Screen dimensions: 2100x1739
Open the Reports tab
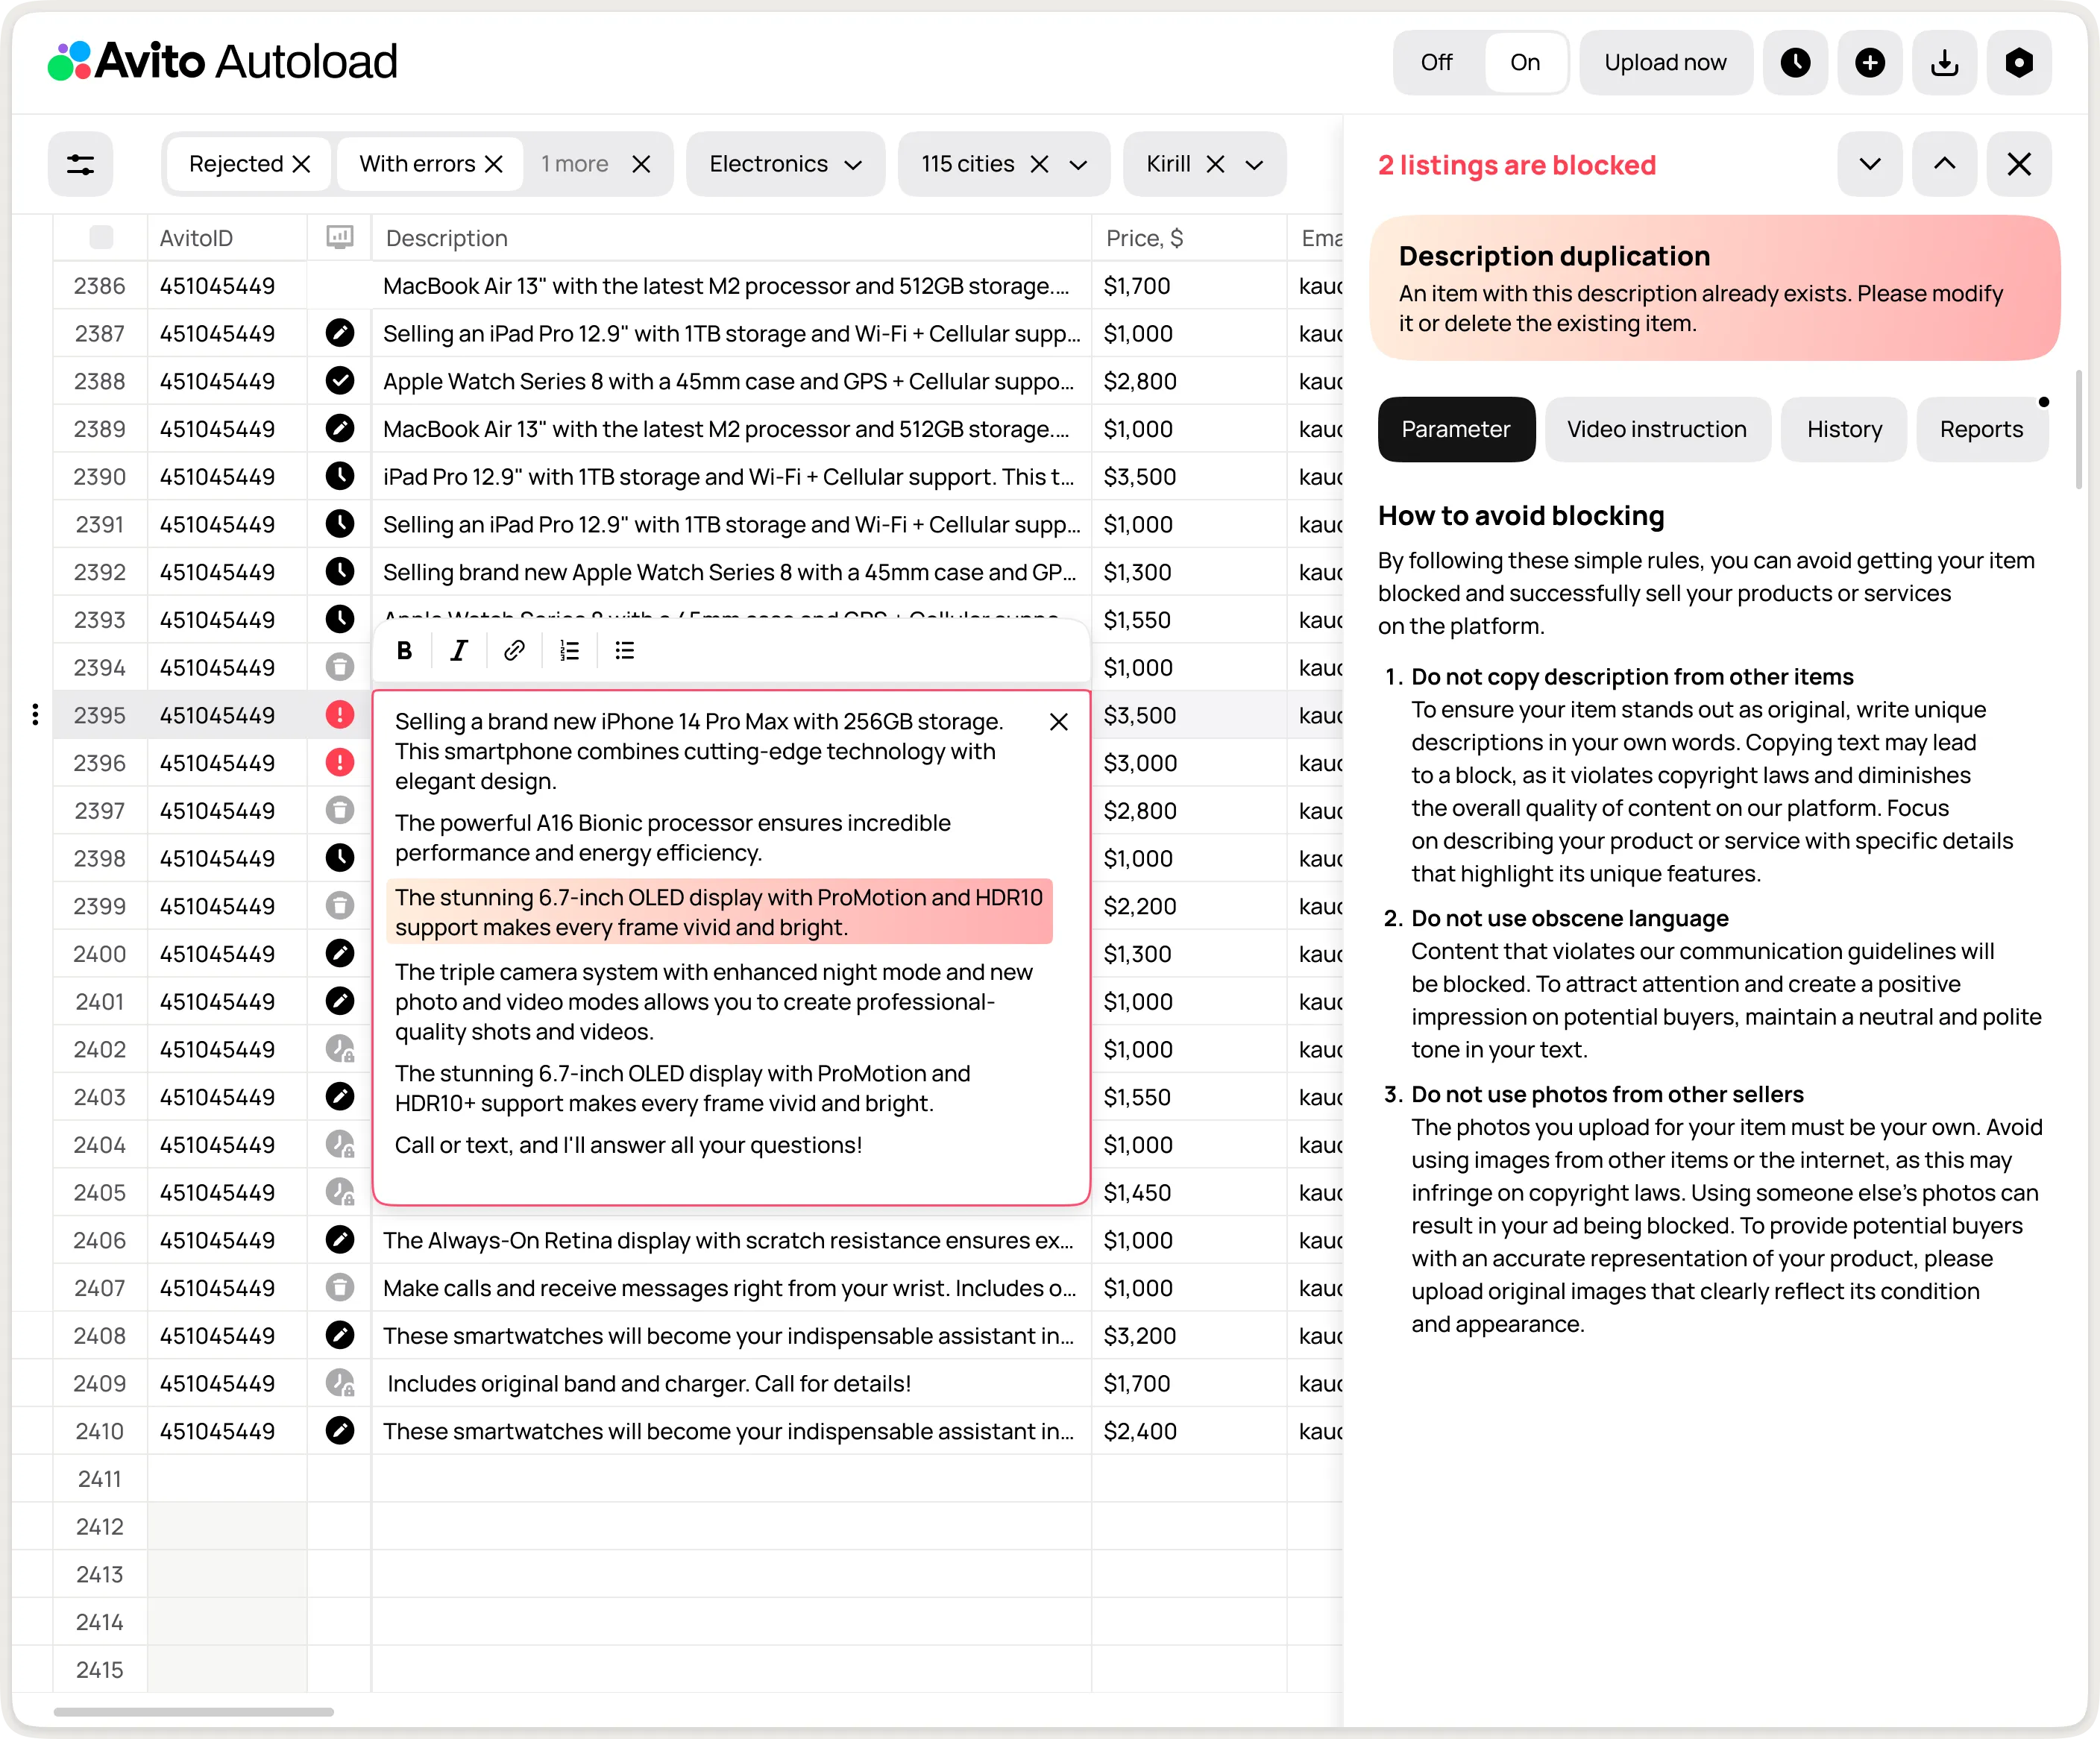tap(1981, 429)
